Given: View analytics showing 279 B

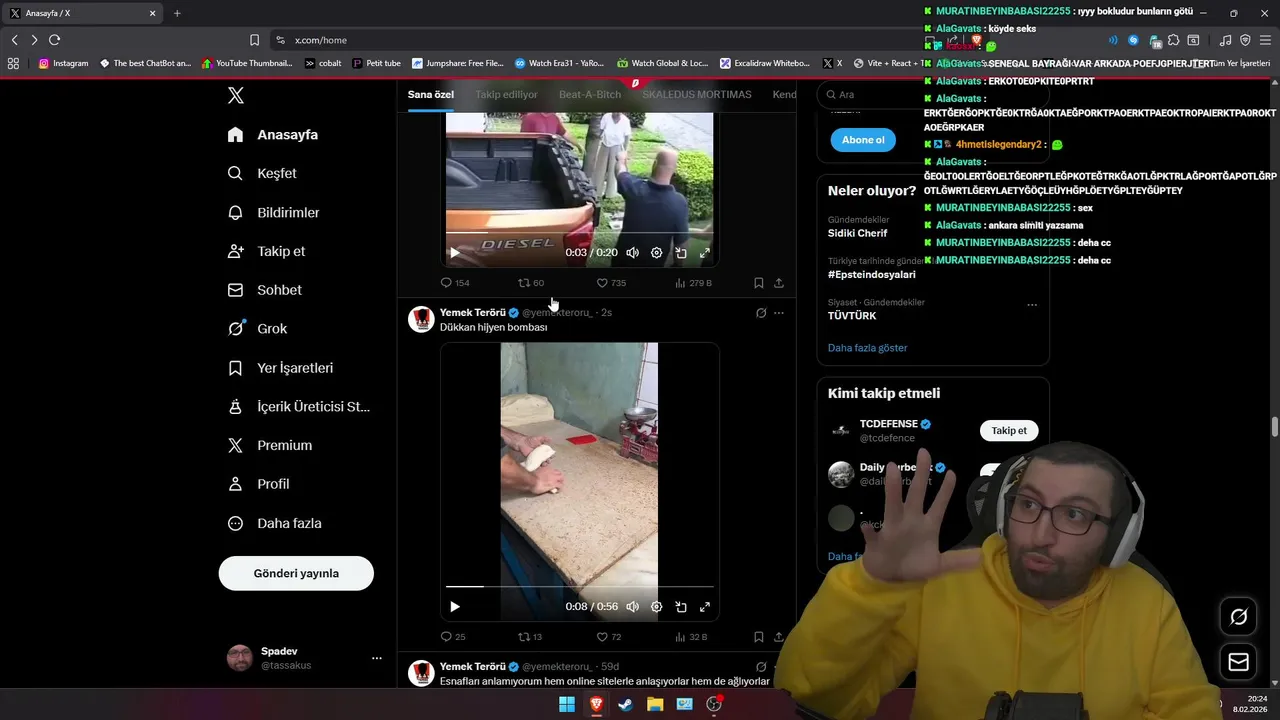Looking at the screenshot, I should tap(693, 283).
